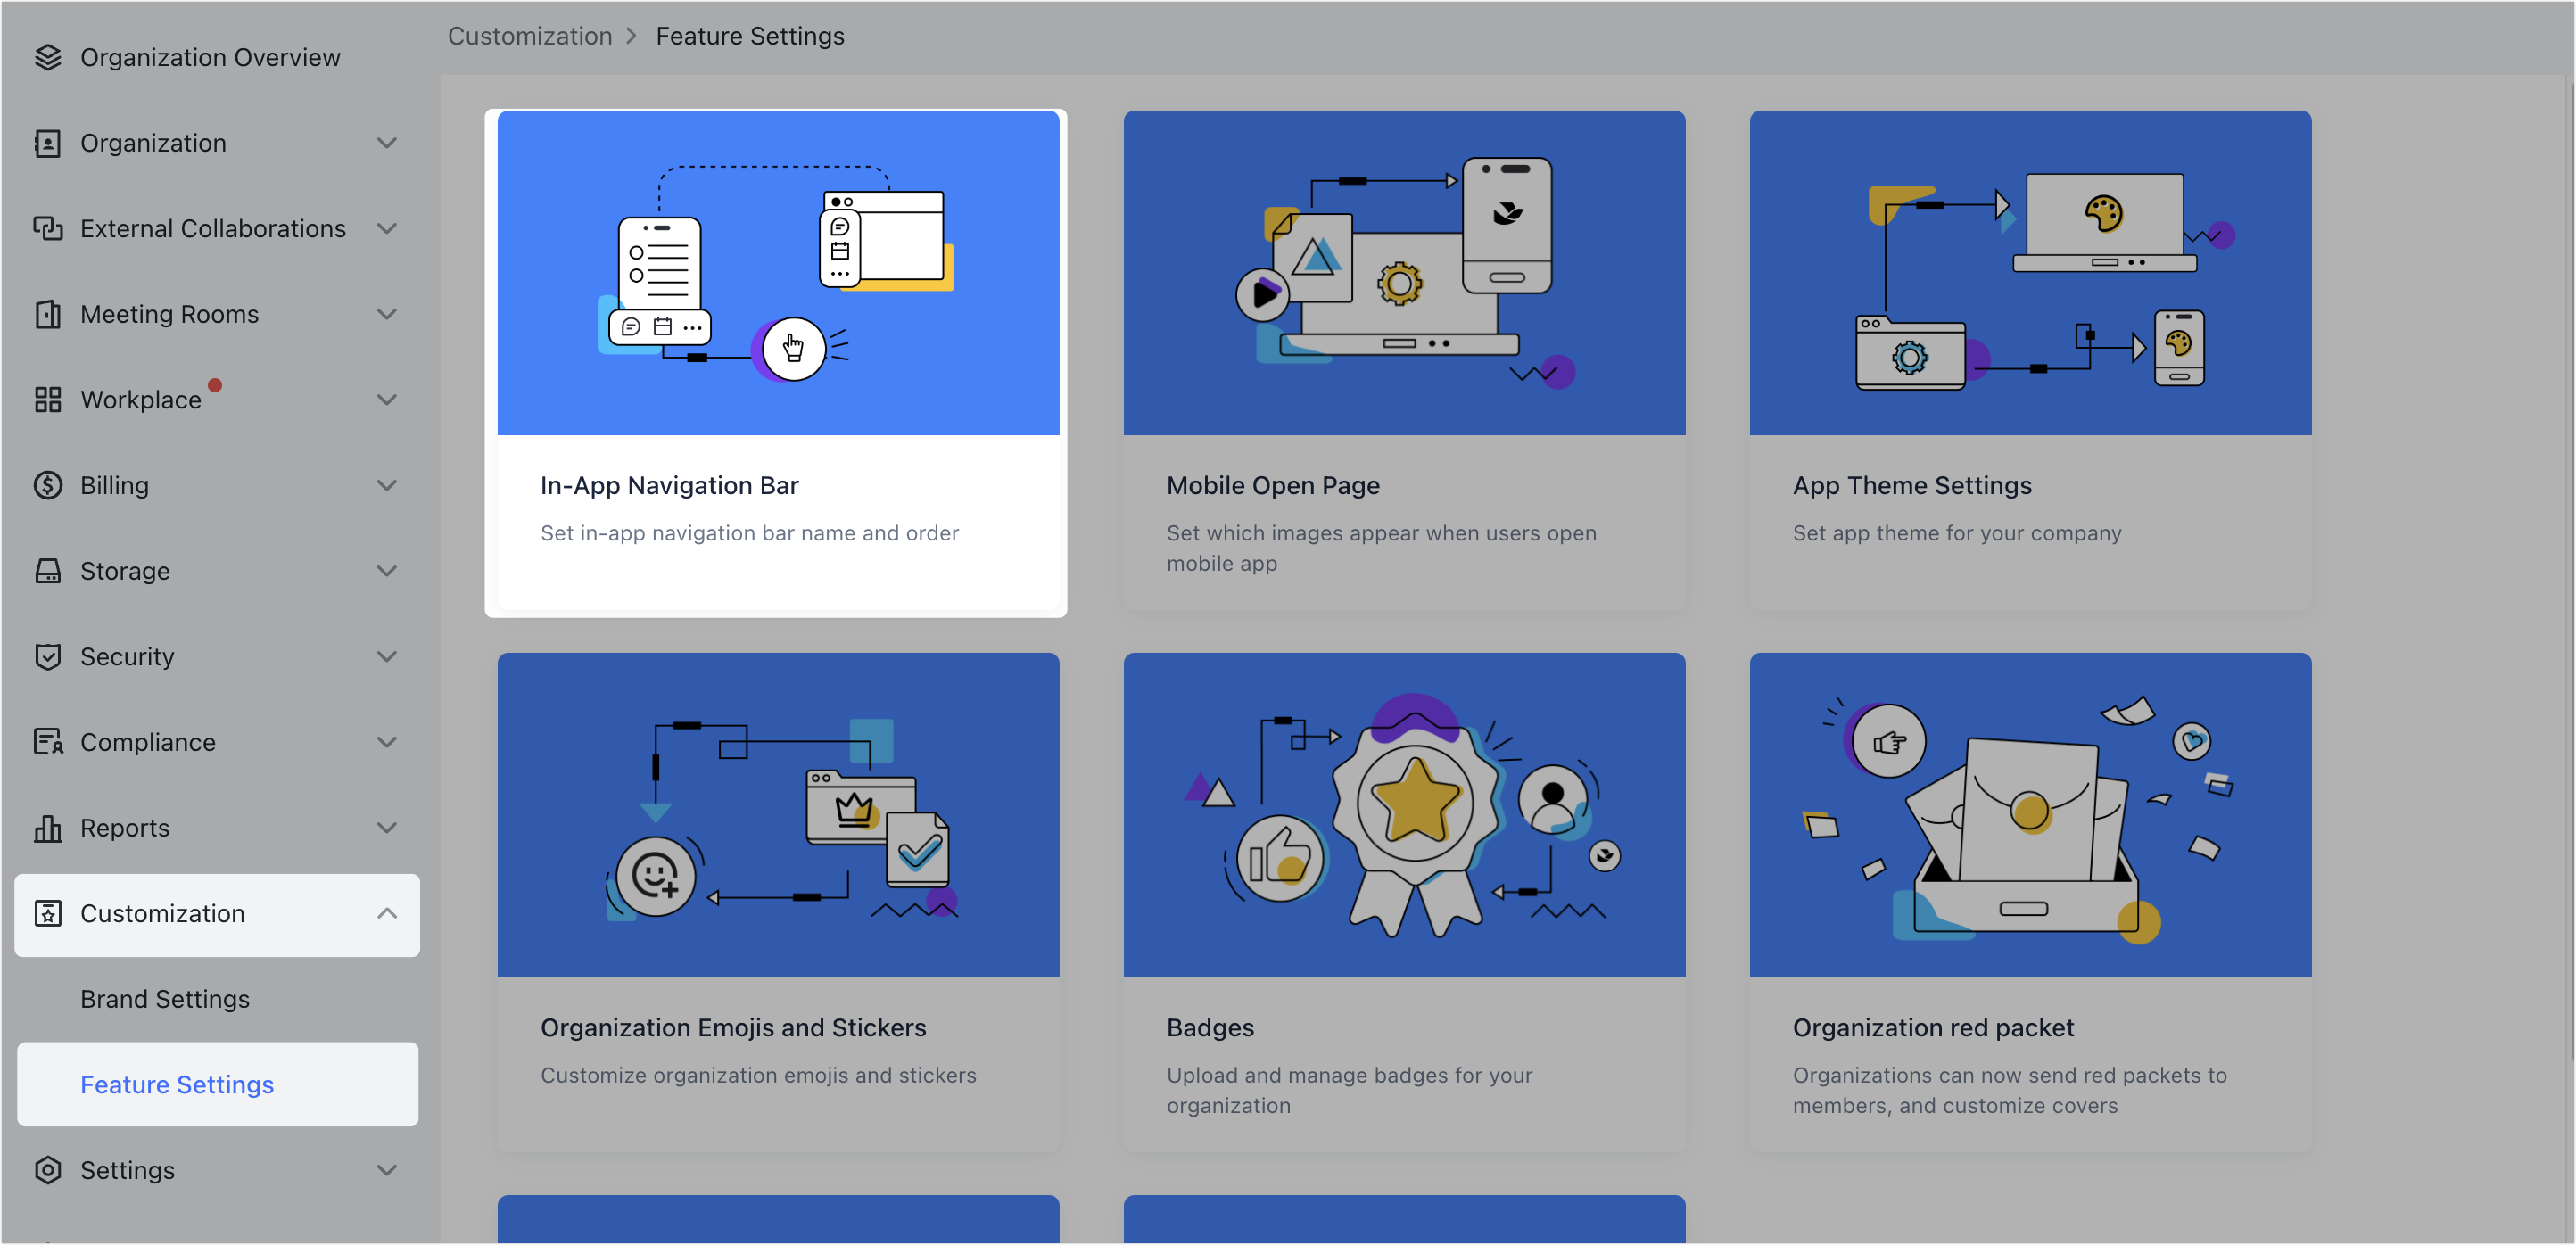
Task: Expand the Reports chevron
Action: click(387, 828)
